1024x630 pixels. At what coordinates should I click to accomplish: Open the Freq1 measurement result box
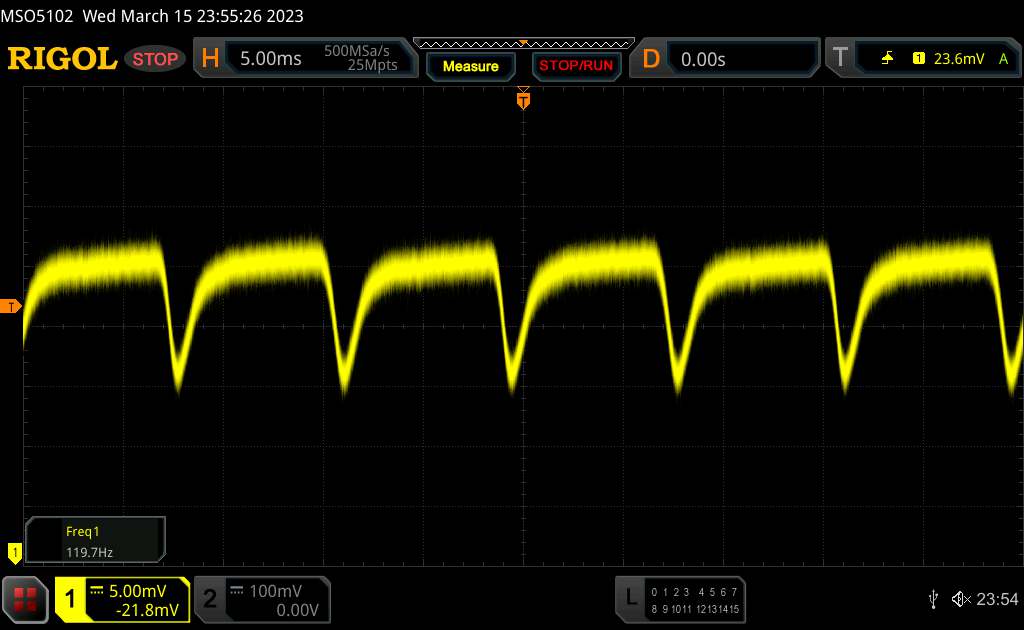(95, 541)
